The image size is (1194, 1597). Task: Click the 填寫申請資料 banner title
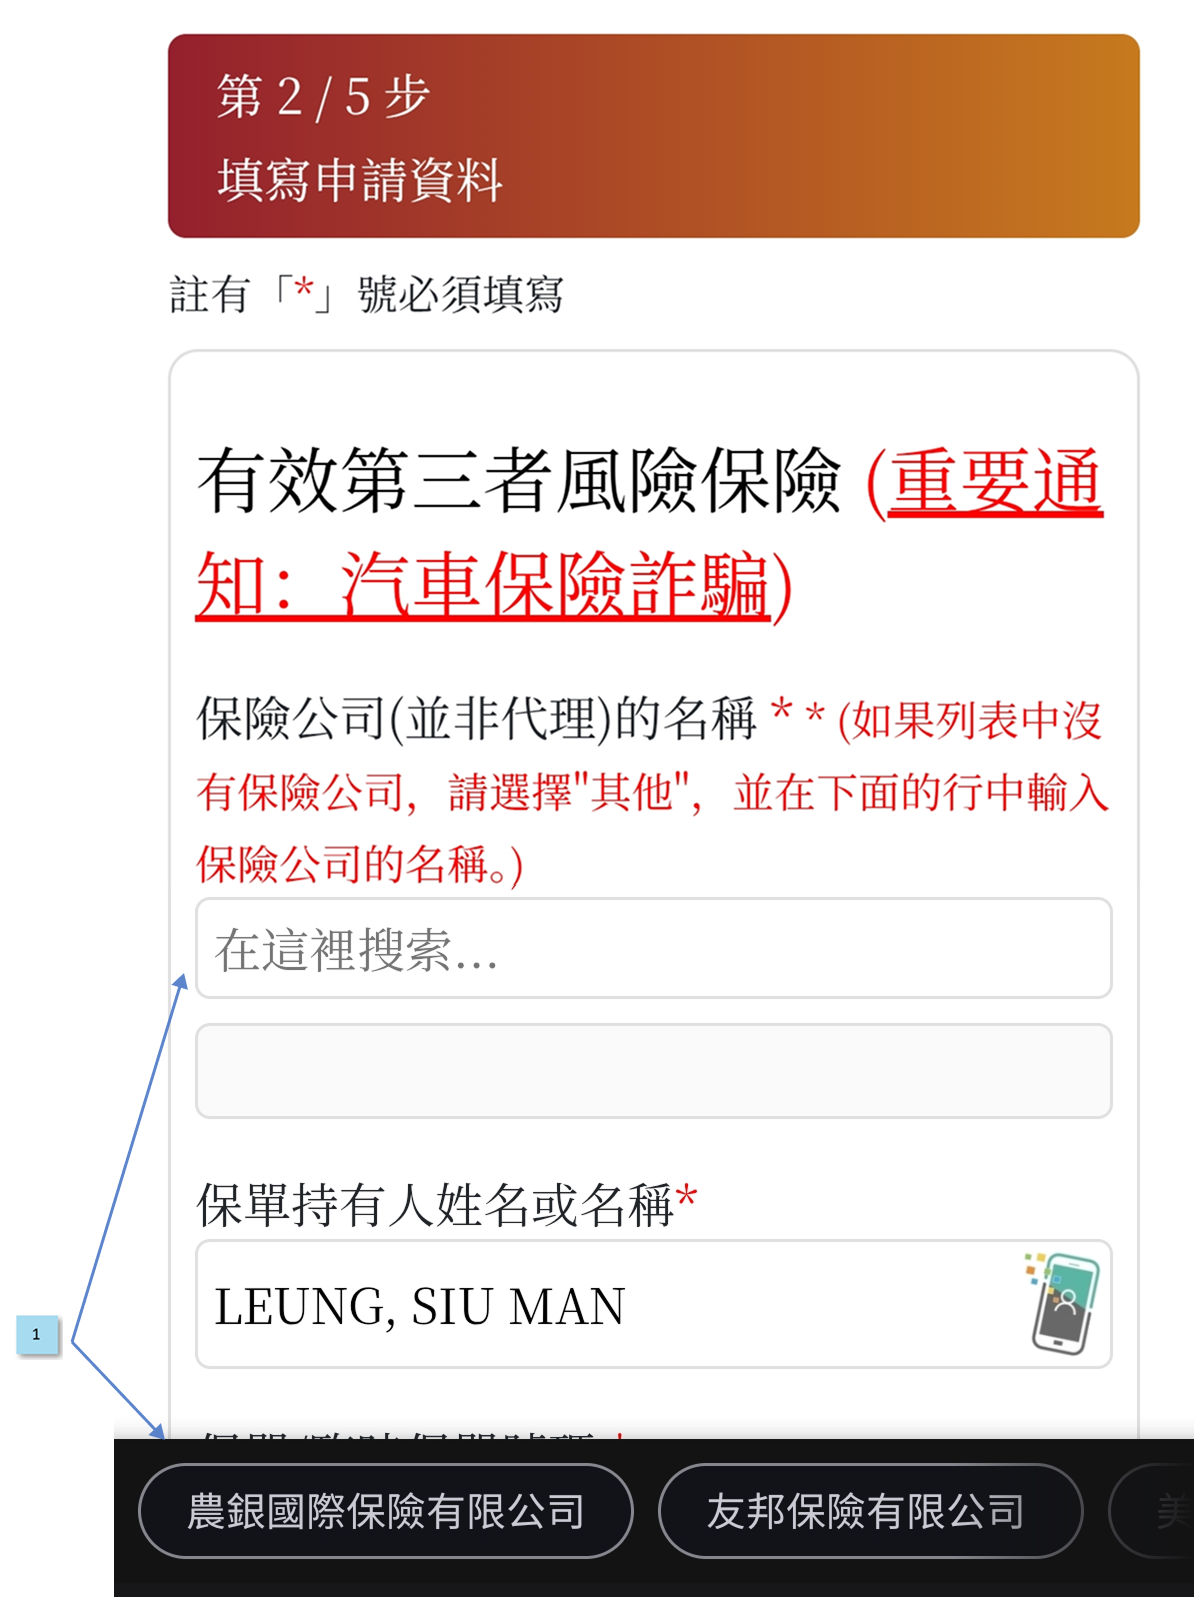coord(359,180)
